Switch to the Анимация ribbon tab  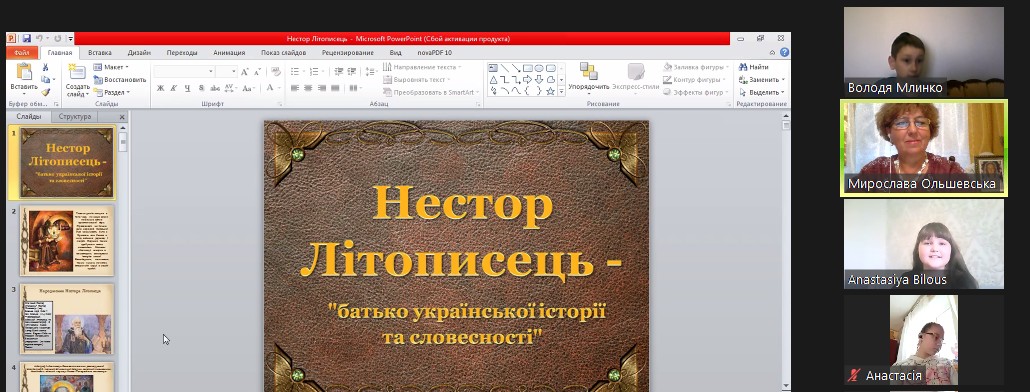coord(229,53)
